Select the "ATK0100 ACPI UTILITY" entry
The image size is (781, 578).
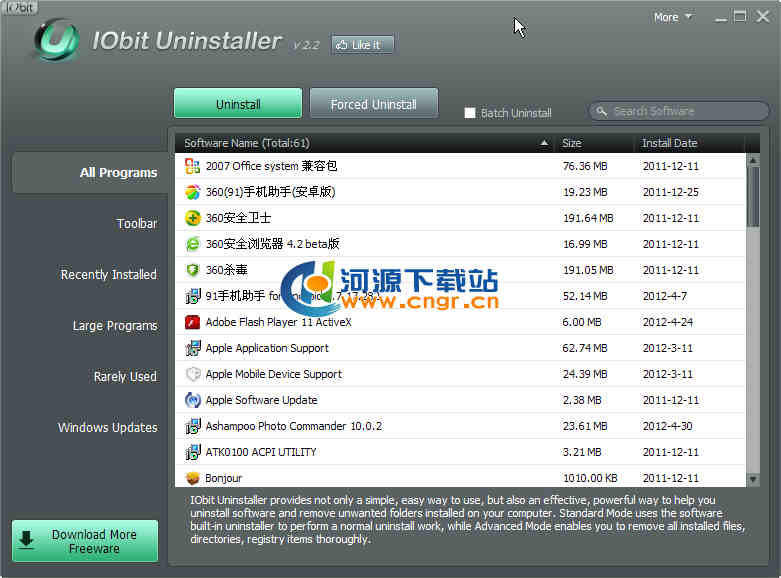[261, 452]
